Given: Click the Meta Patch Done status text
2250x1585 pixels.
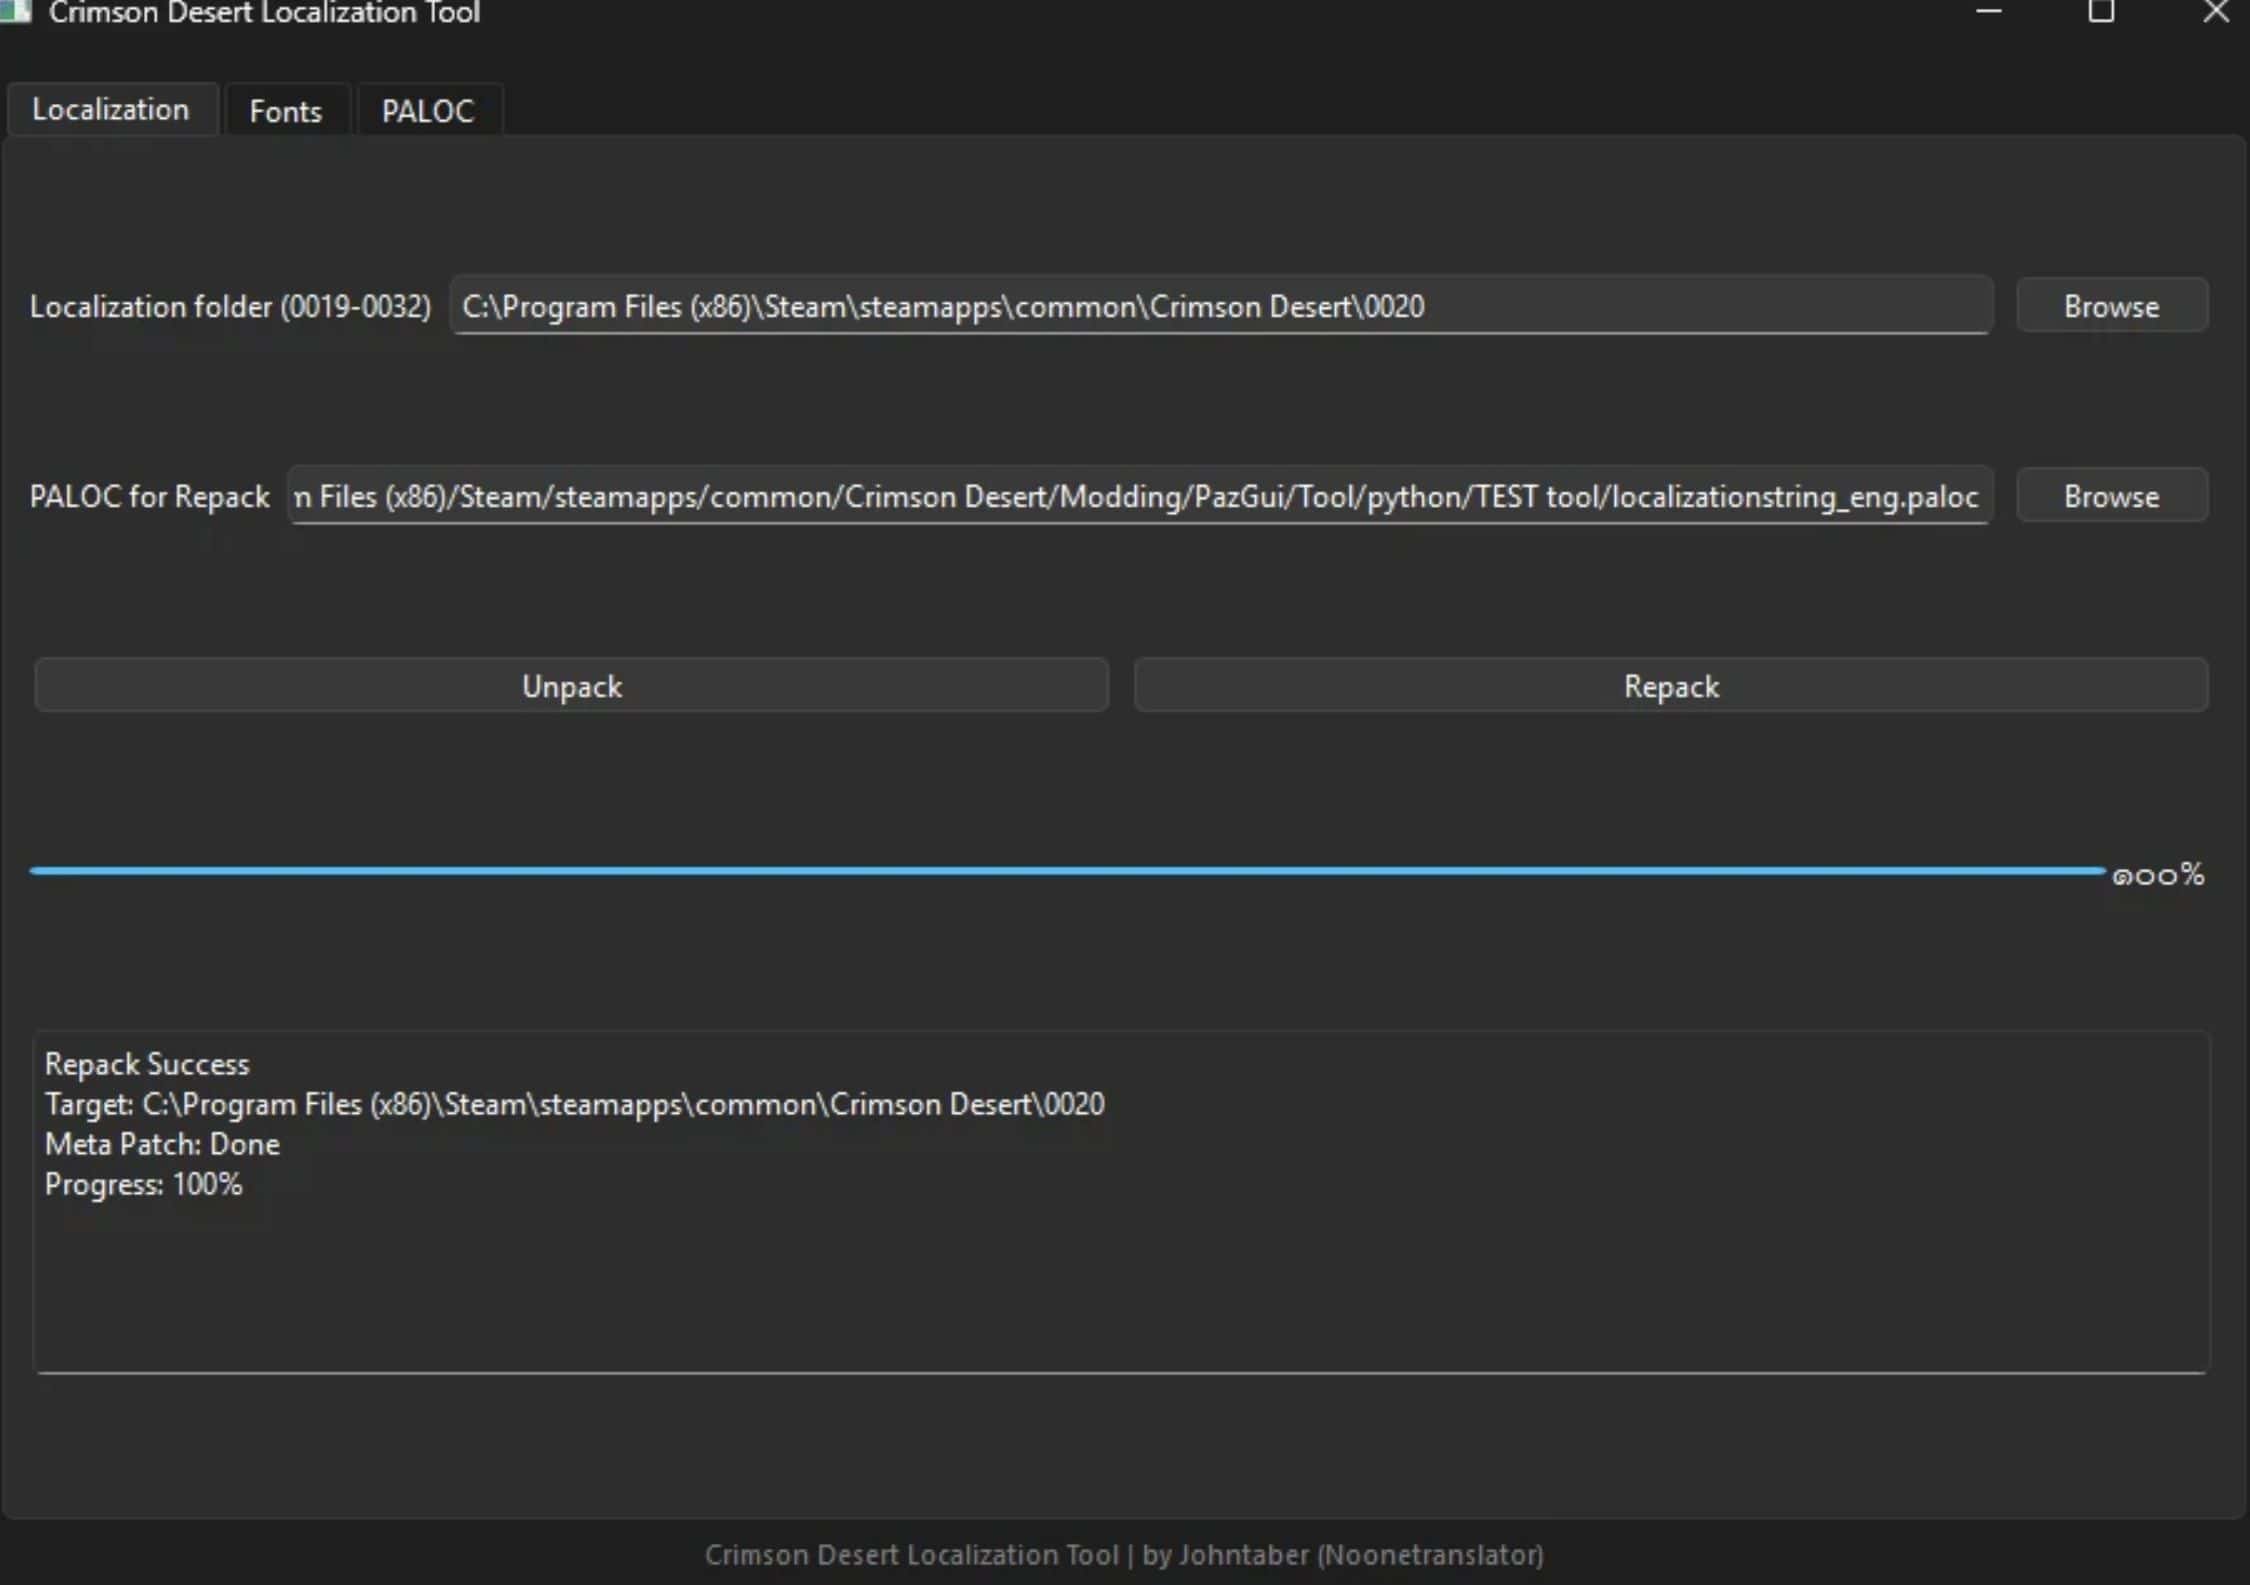Looking at the screenshot, I should coord(162,1144).
